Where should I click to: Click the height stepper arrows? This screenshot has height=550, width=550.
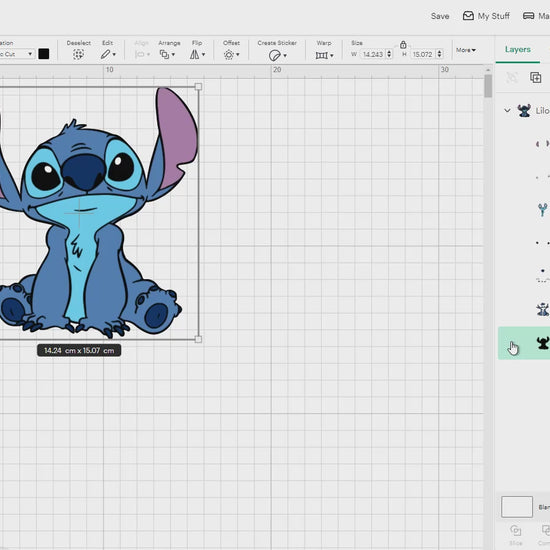(x=439, y=54)
